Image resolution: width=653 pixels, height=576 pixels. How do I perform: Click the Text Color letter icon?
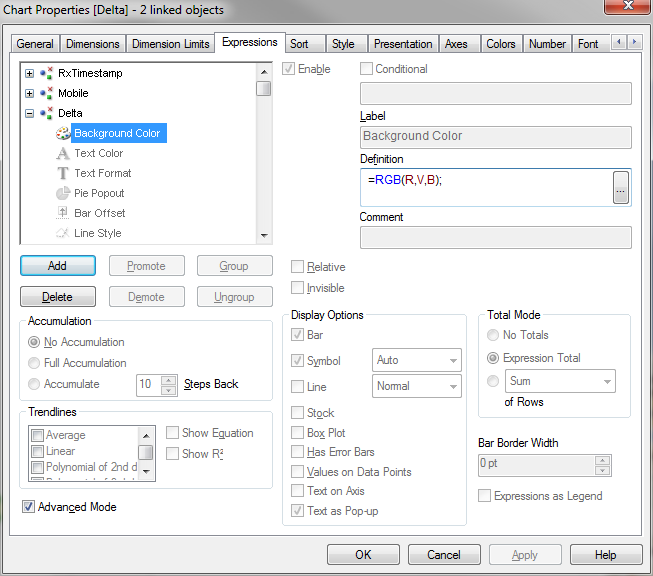63,153
